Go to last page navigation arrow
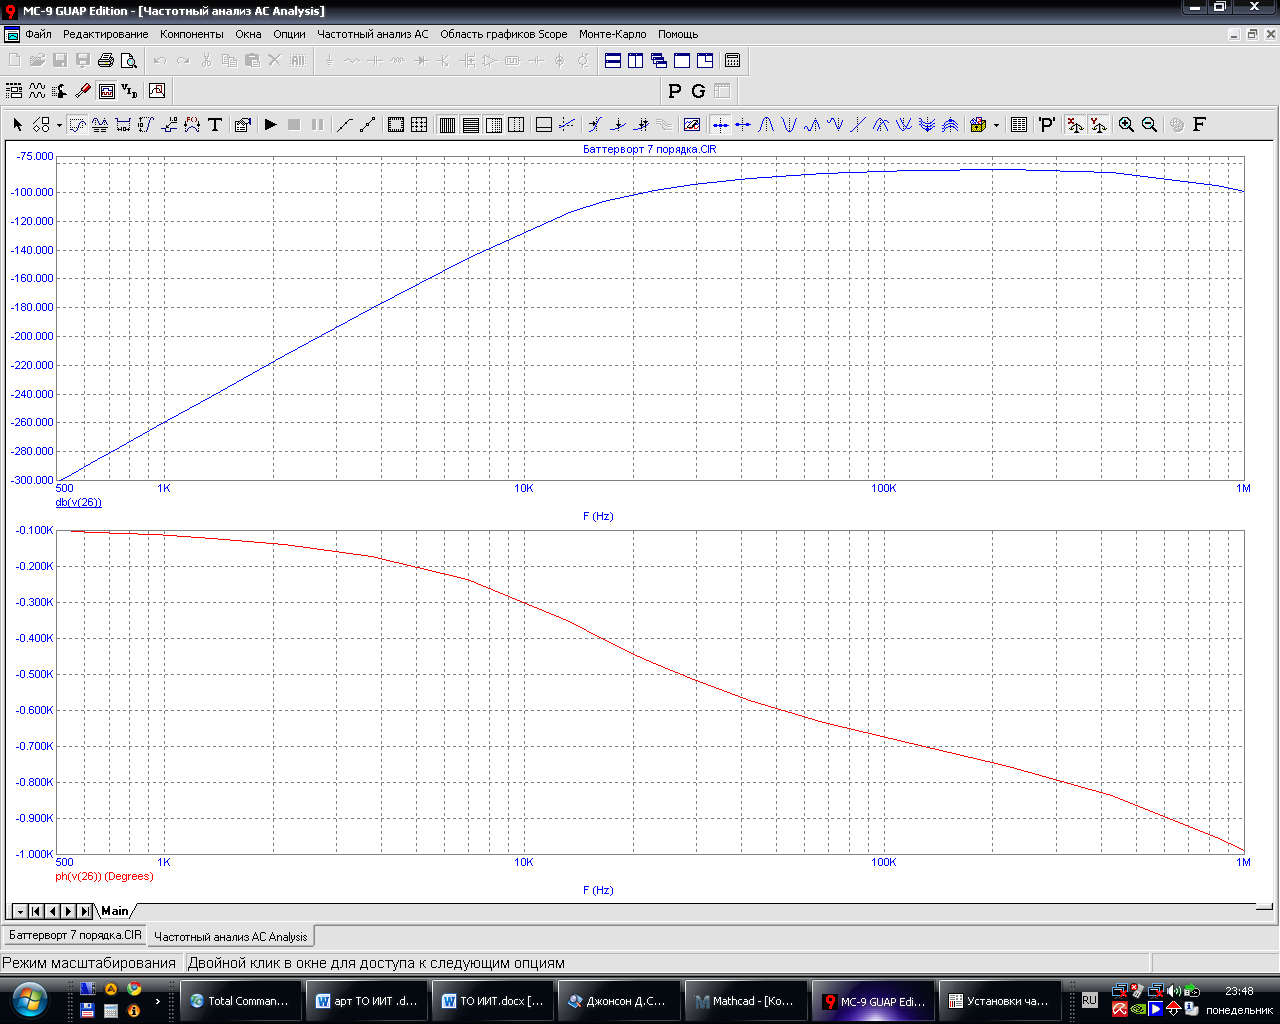The image size is (1280, 1024). [85, 911]
